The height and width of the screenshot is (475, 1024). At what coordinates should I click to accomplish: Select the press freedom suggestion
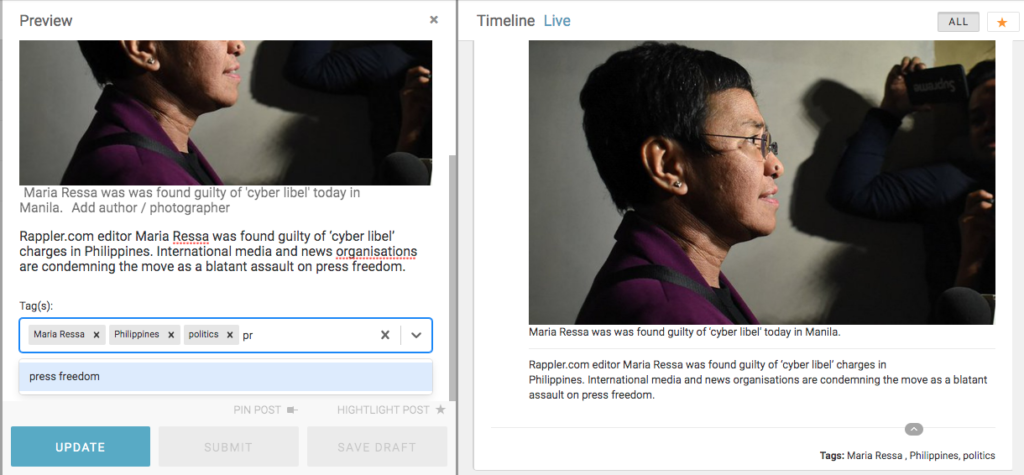tap(226, 376)
